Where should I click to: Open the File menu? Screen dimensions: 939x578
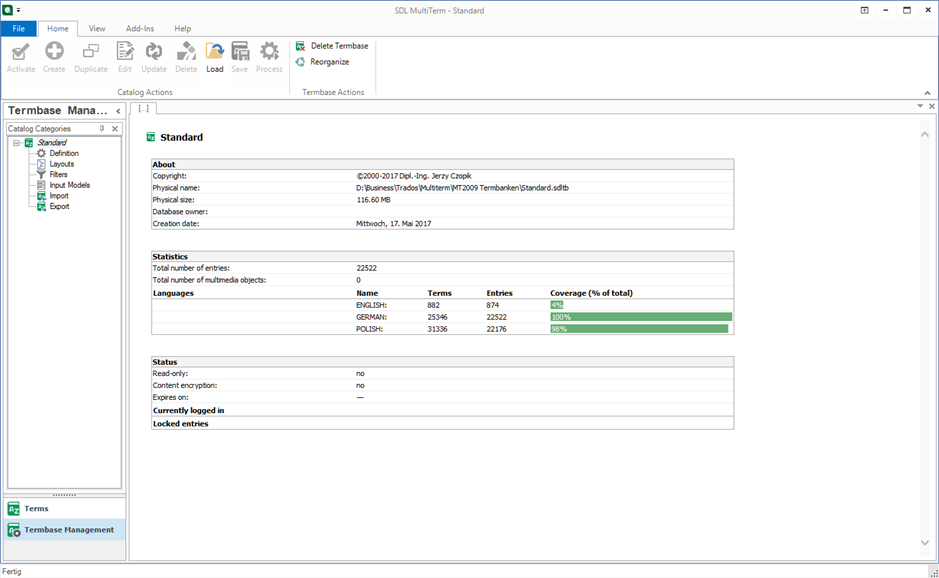[x=18, y=29]
